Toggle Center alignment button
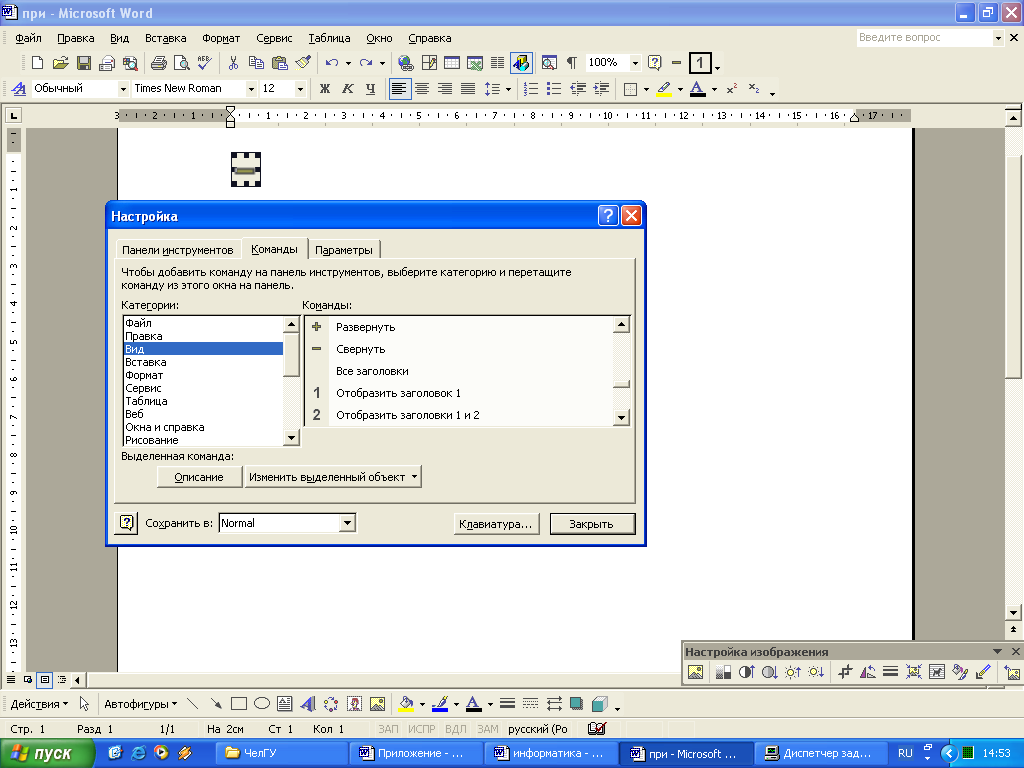This screenshot has height=768, width=1024. coord(423,89)
